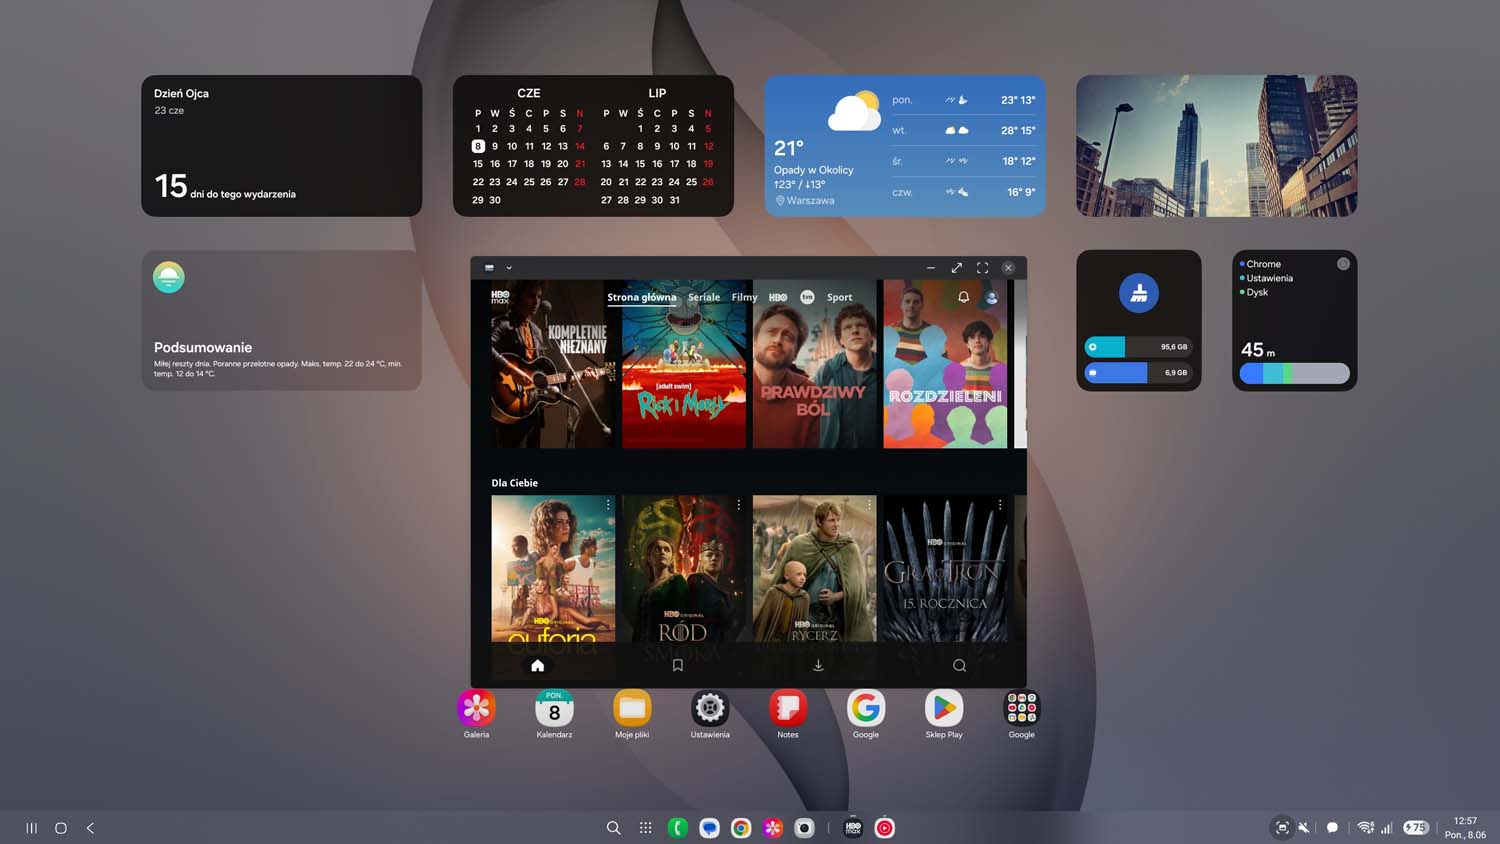Tap the device care clean button widget
The height and width of the screenshot is (844, 1500).
click(x=1139, y=293)
